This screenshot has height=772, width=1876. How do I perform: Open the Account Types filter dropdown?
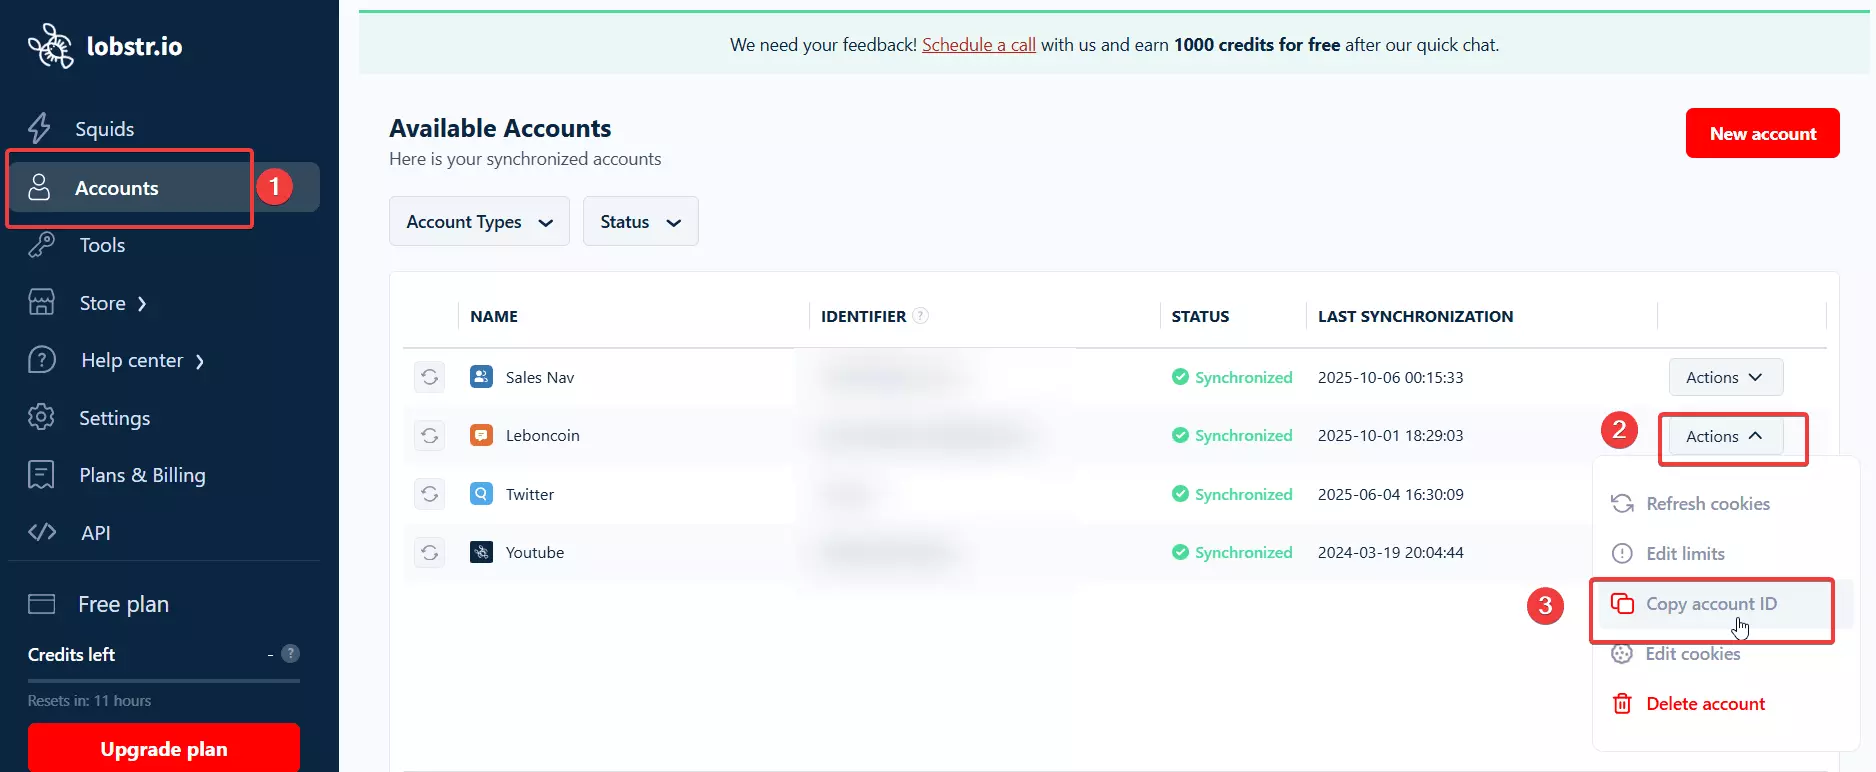click(x=479, y=222)
